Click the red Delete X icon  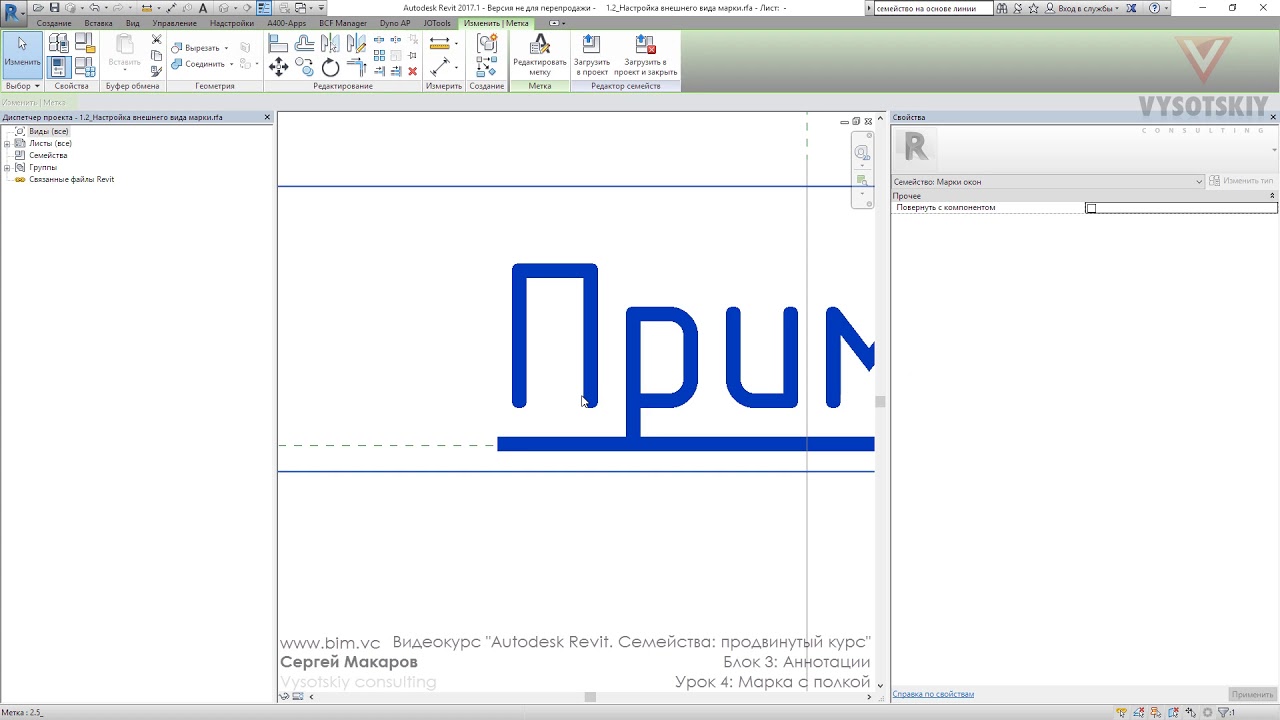(413, 71)
